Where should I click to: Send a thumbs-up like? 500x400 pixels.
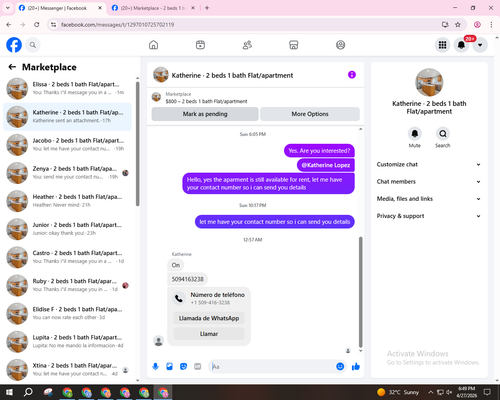356,367
